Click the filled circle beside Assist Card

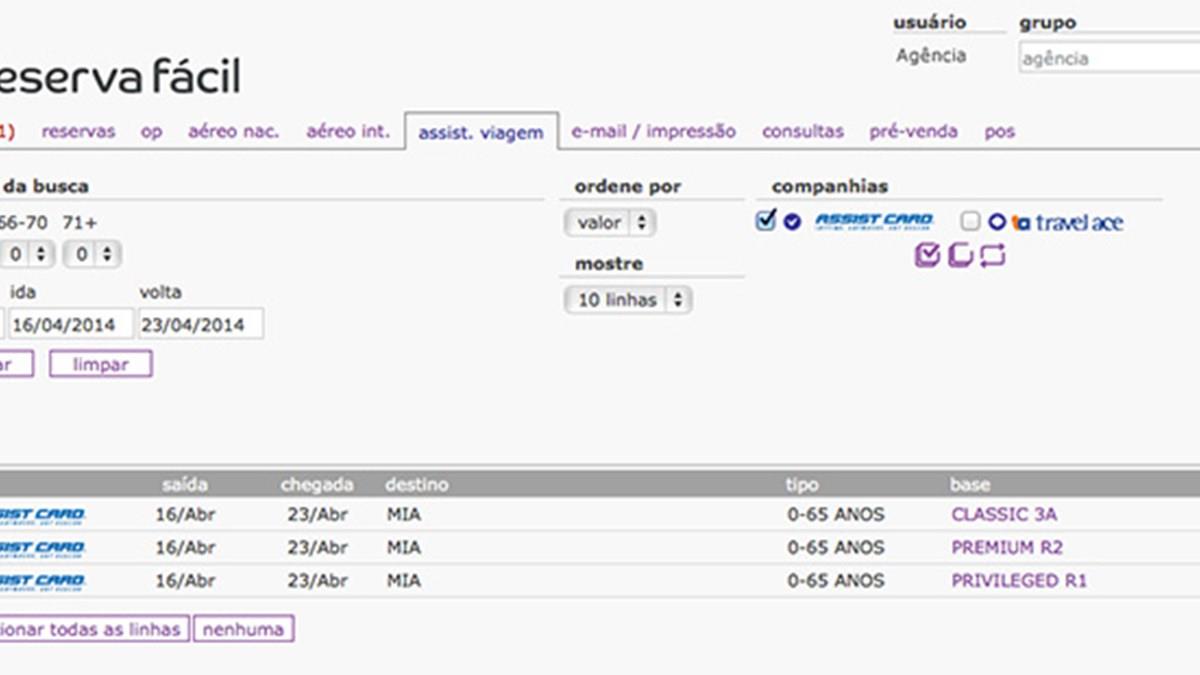click(792, 222)
